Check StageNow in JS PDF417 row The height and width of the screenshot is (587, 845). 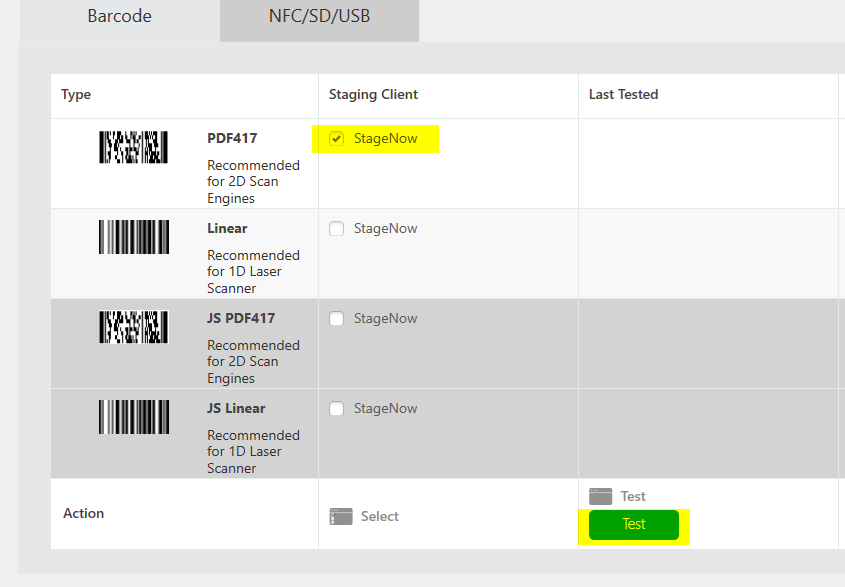tap(336, 319)
